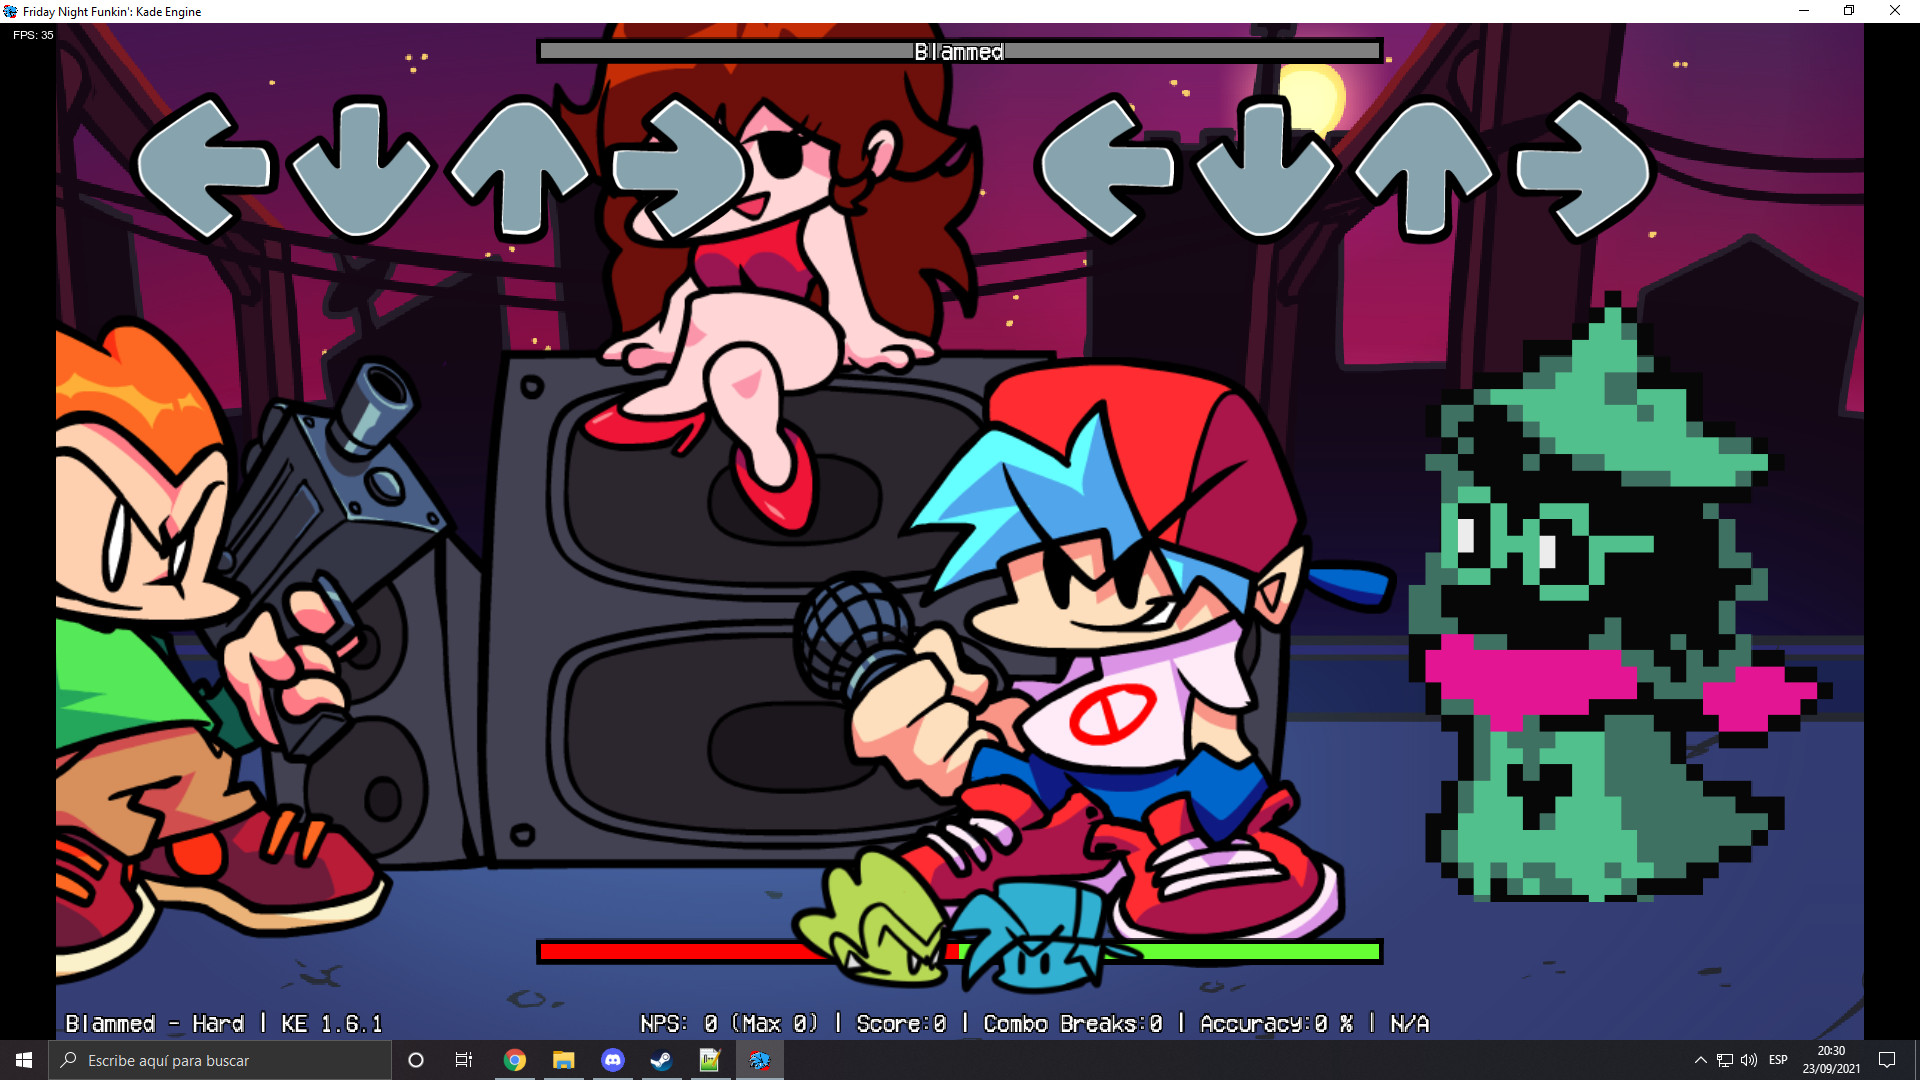Open Cortana circle icon in taskbar
The image size is (1920, 1080).
(416, 1060)
